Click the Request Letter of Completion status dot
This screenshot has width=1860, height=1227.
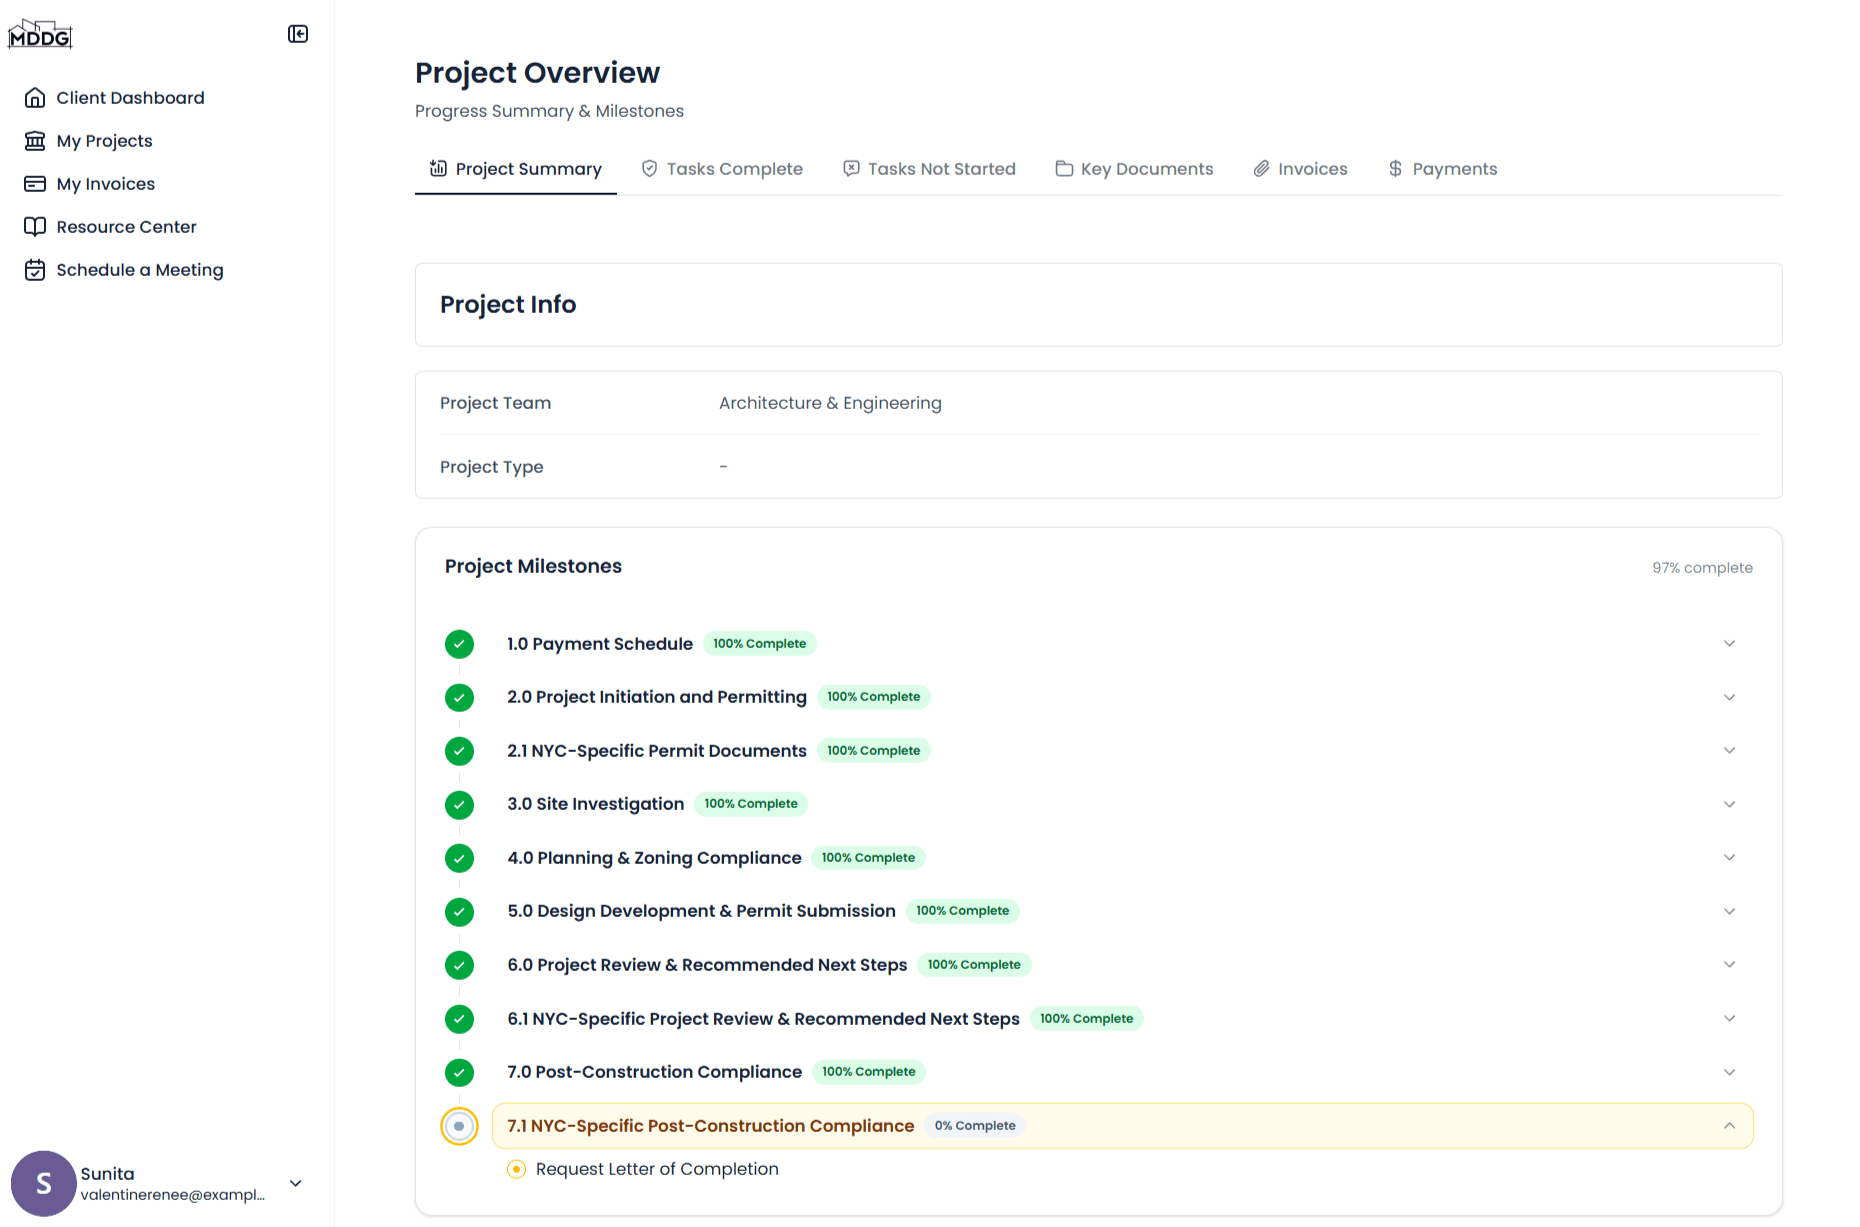pos(516,1169)
